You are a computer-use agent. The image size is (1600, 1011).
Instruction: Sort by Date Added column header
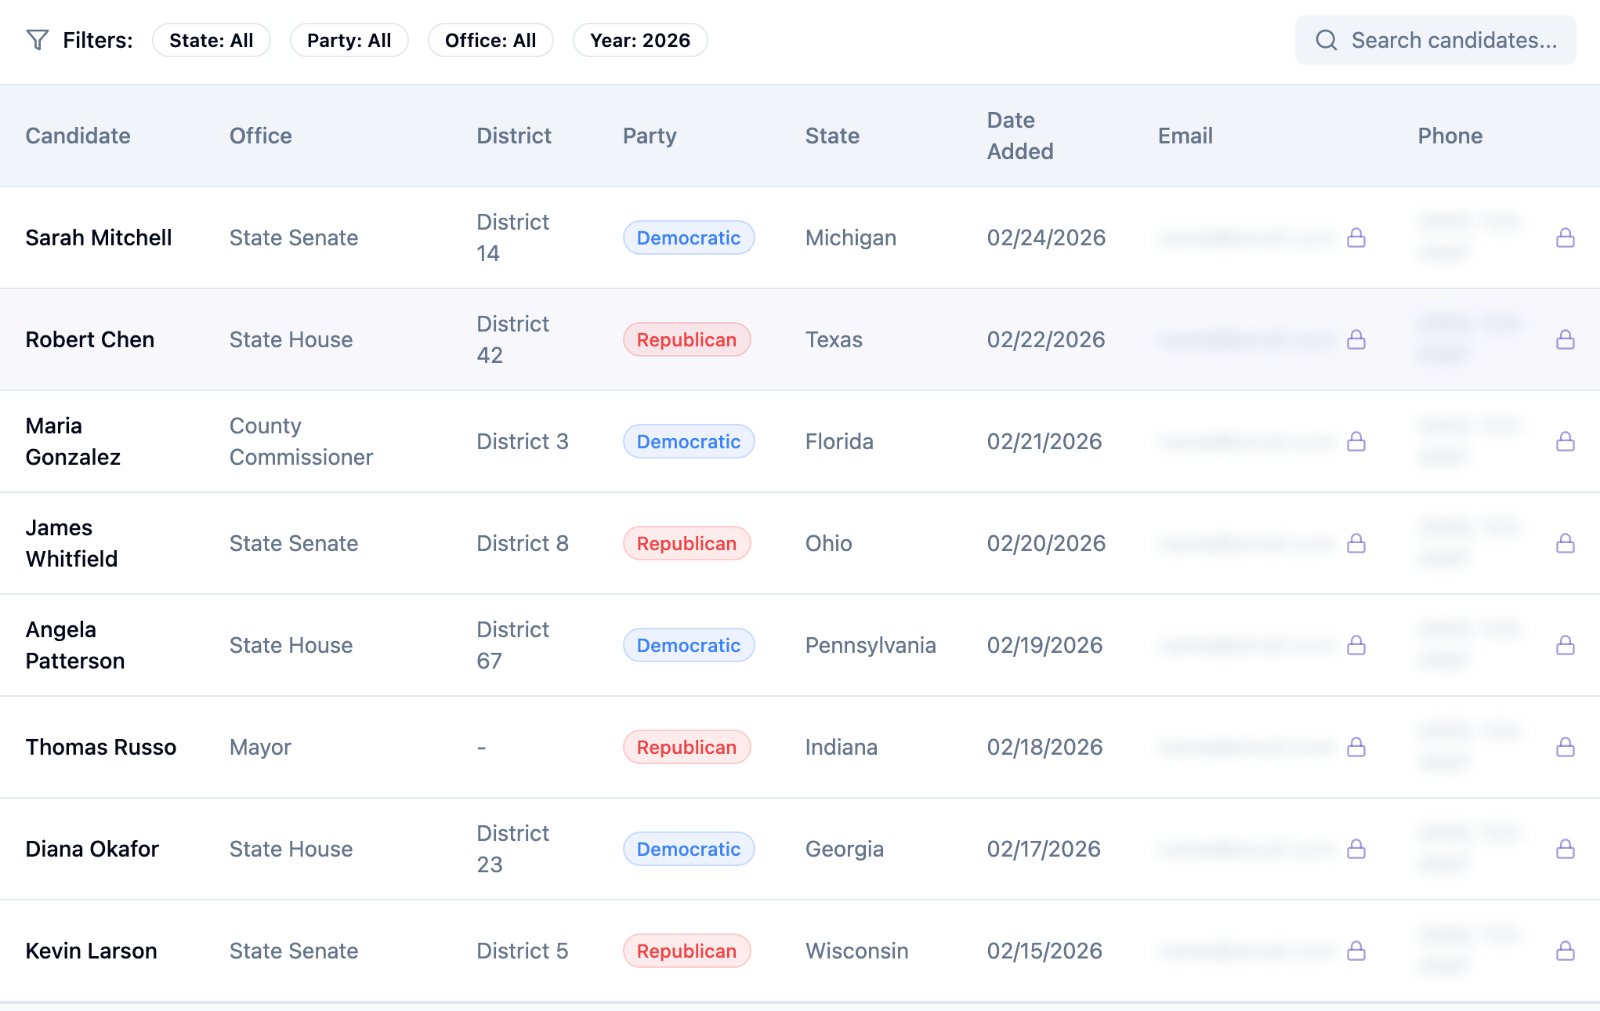1020,136
